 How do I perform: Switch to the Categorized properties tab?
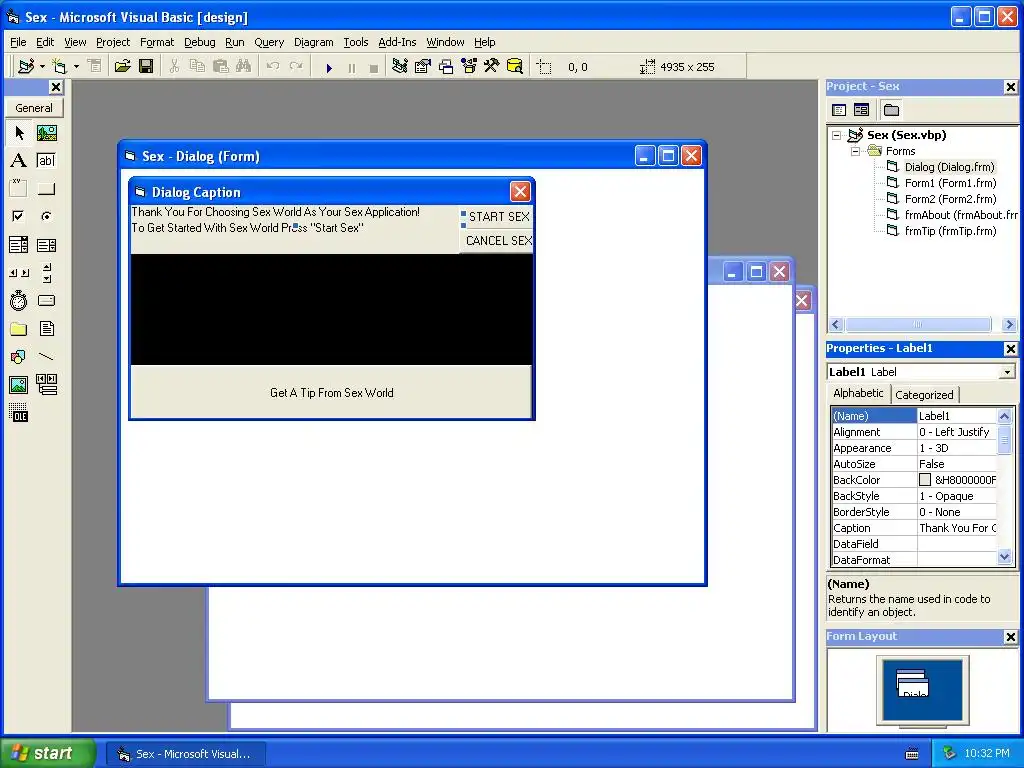pos(924,394)
